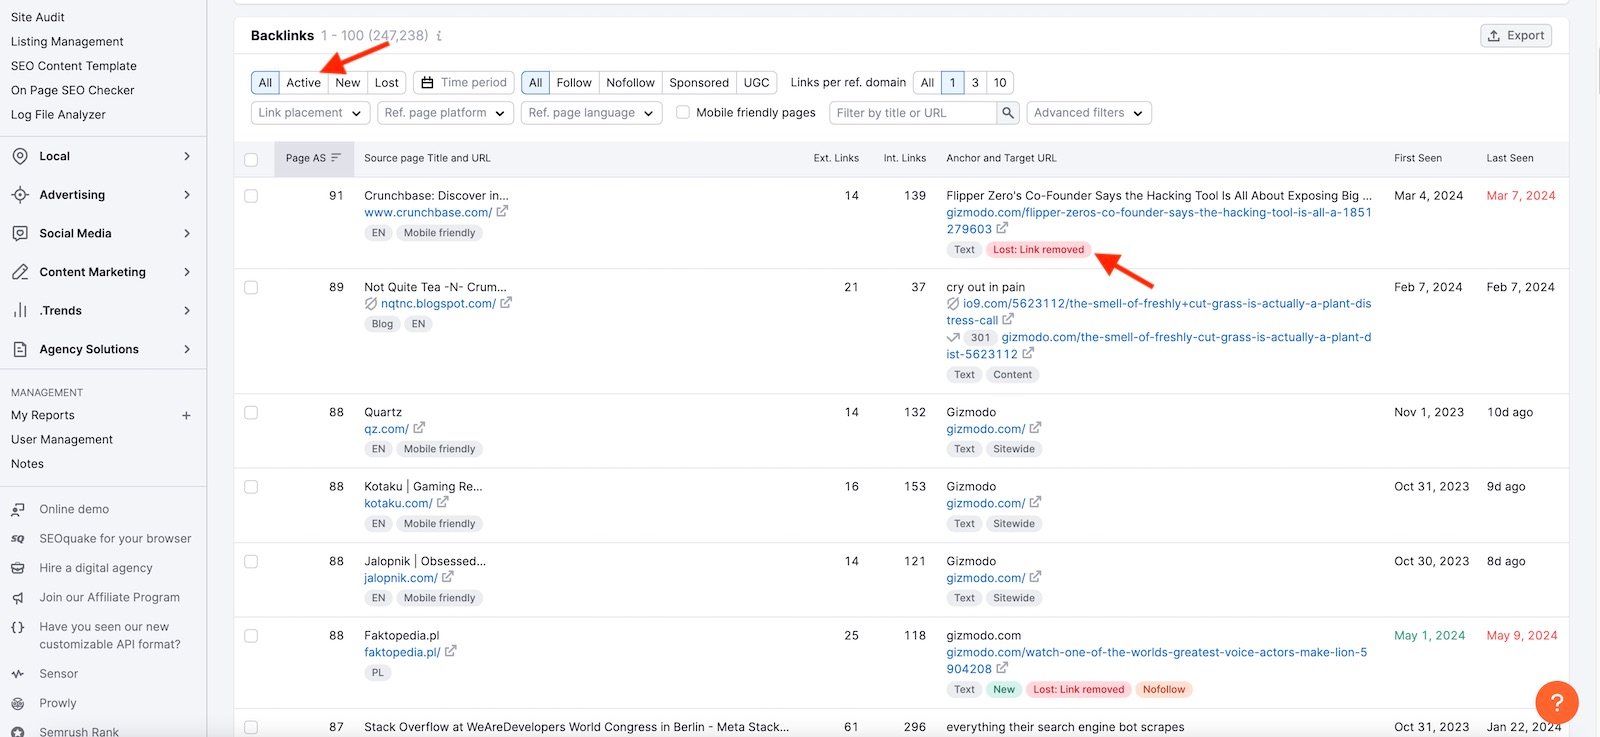Open Ref. page platform dropdown

[x=446, y=113]
